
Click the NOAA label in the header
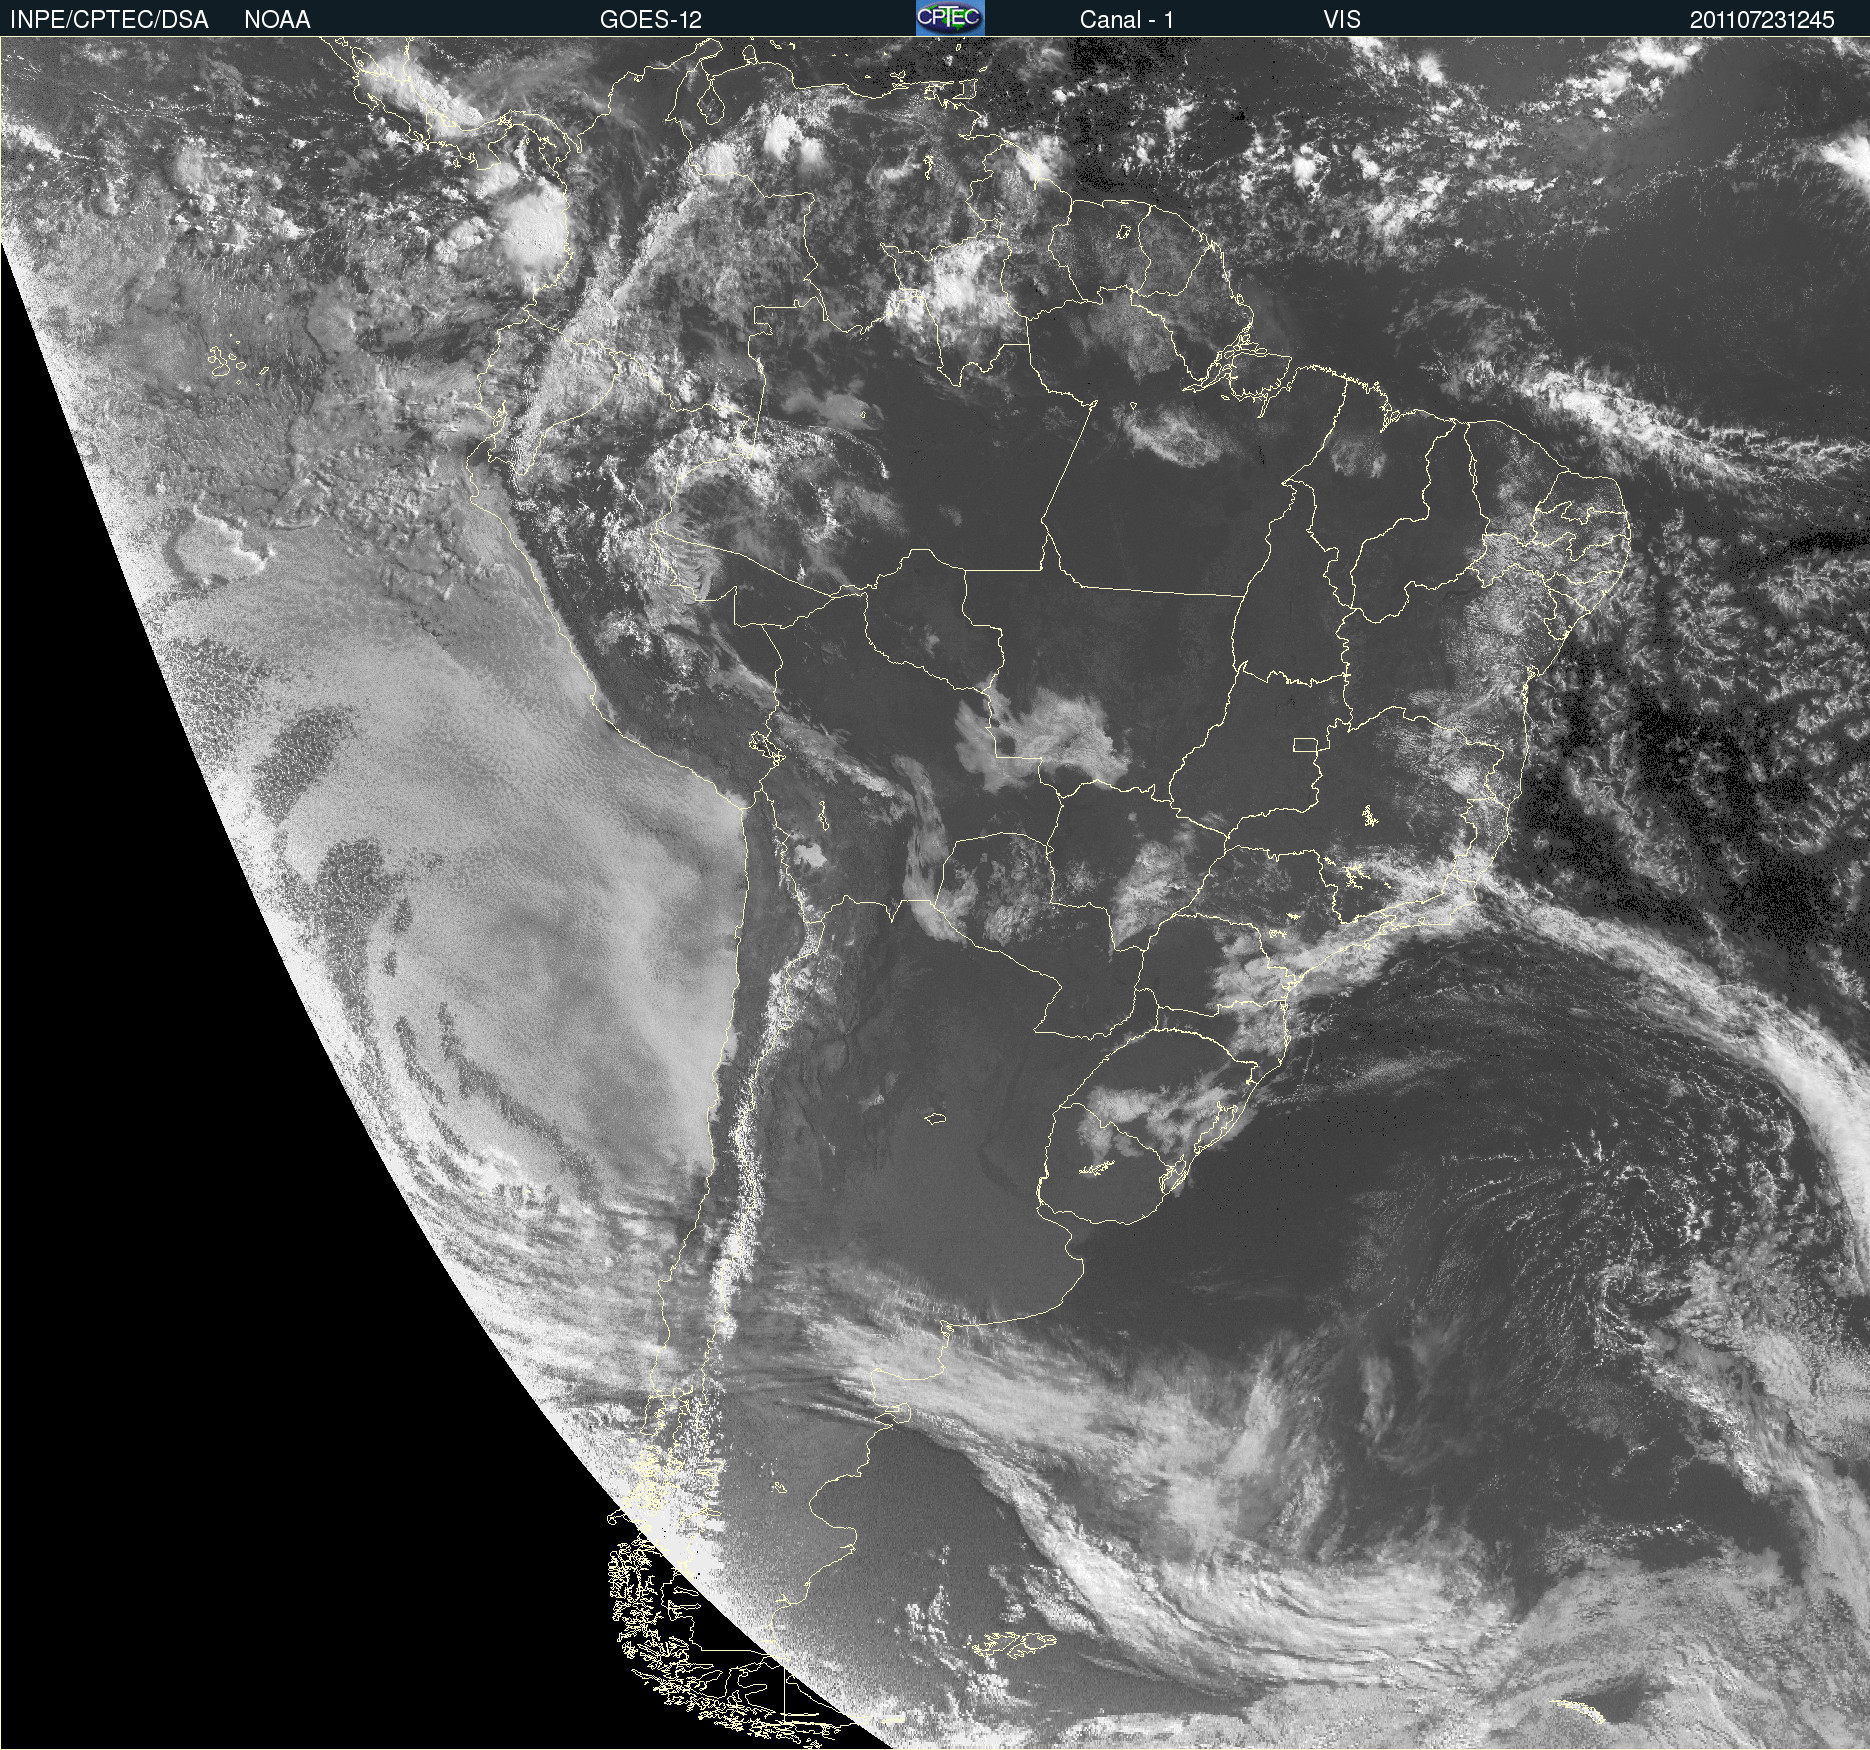click(x=277, y=19)
